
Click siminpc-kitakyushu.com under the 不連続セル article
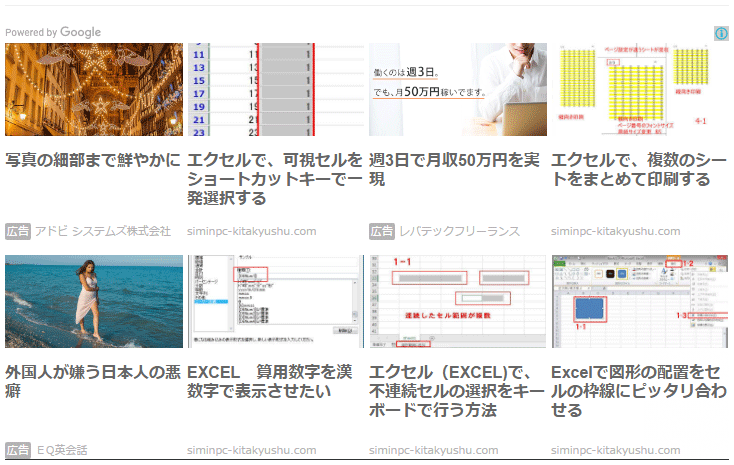click(433, 450)
